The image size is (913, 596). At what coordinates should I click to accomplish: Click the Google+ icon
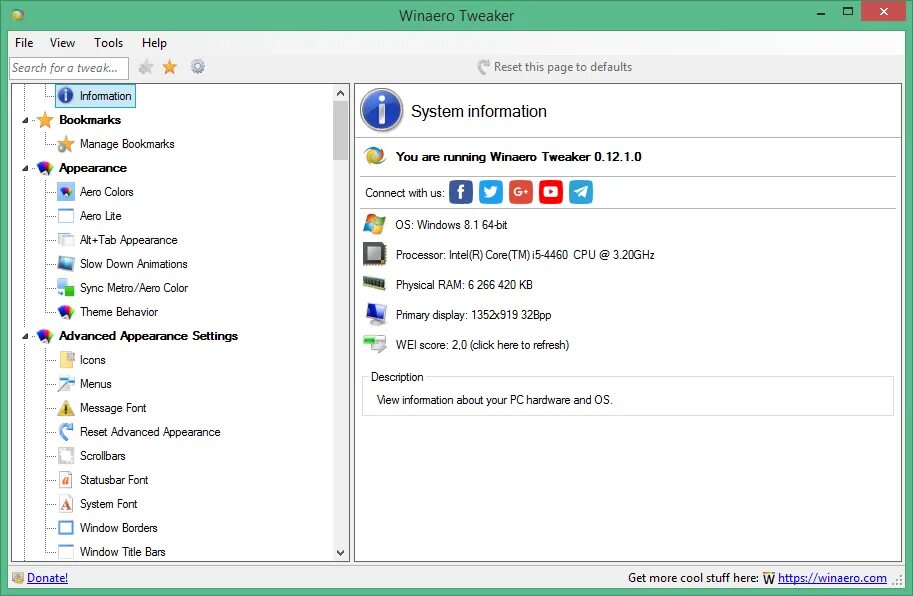pos(521,192)
